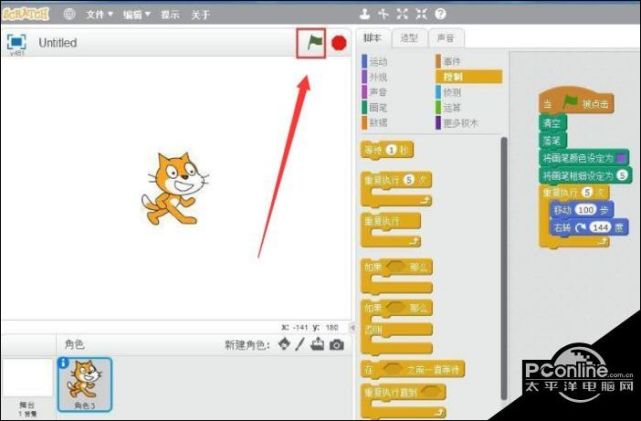Paint a new sprite with the brush icon
The height and width of the screenshot is (421, 641).
point(300,344)
